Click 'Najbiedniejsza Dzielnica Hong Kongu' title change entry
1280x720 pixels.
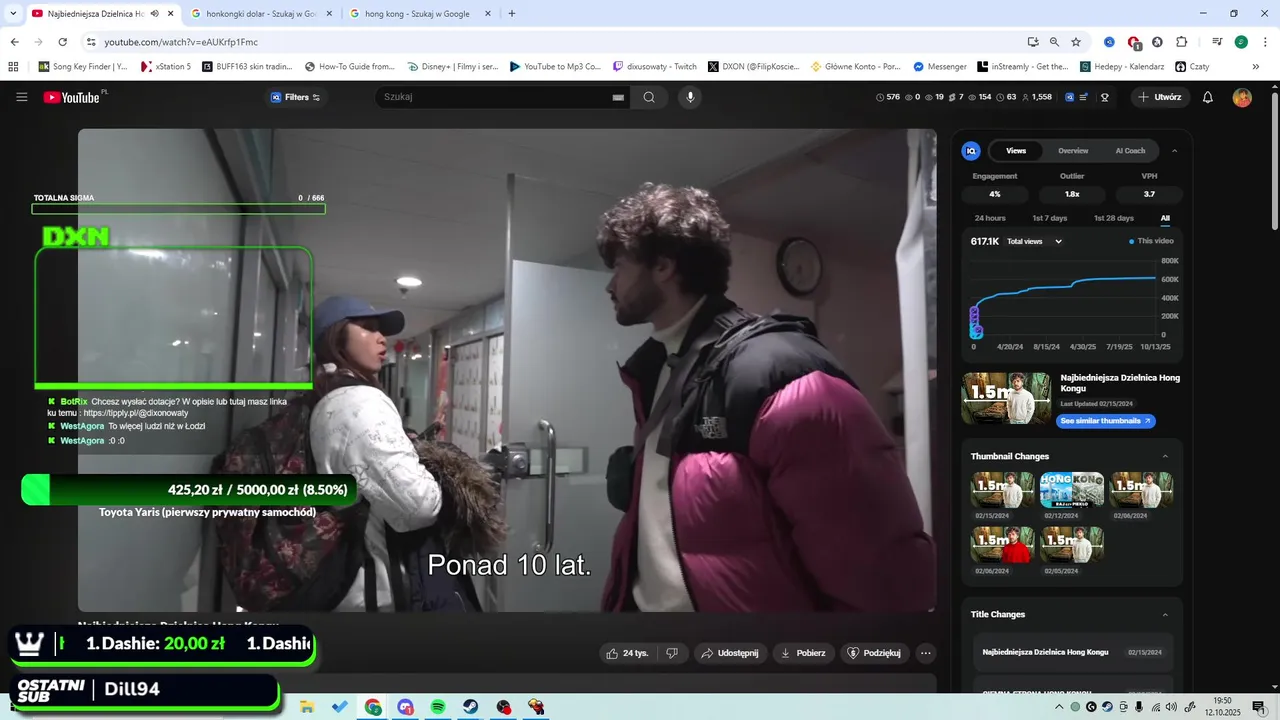(x=1073, y=652)
